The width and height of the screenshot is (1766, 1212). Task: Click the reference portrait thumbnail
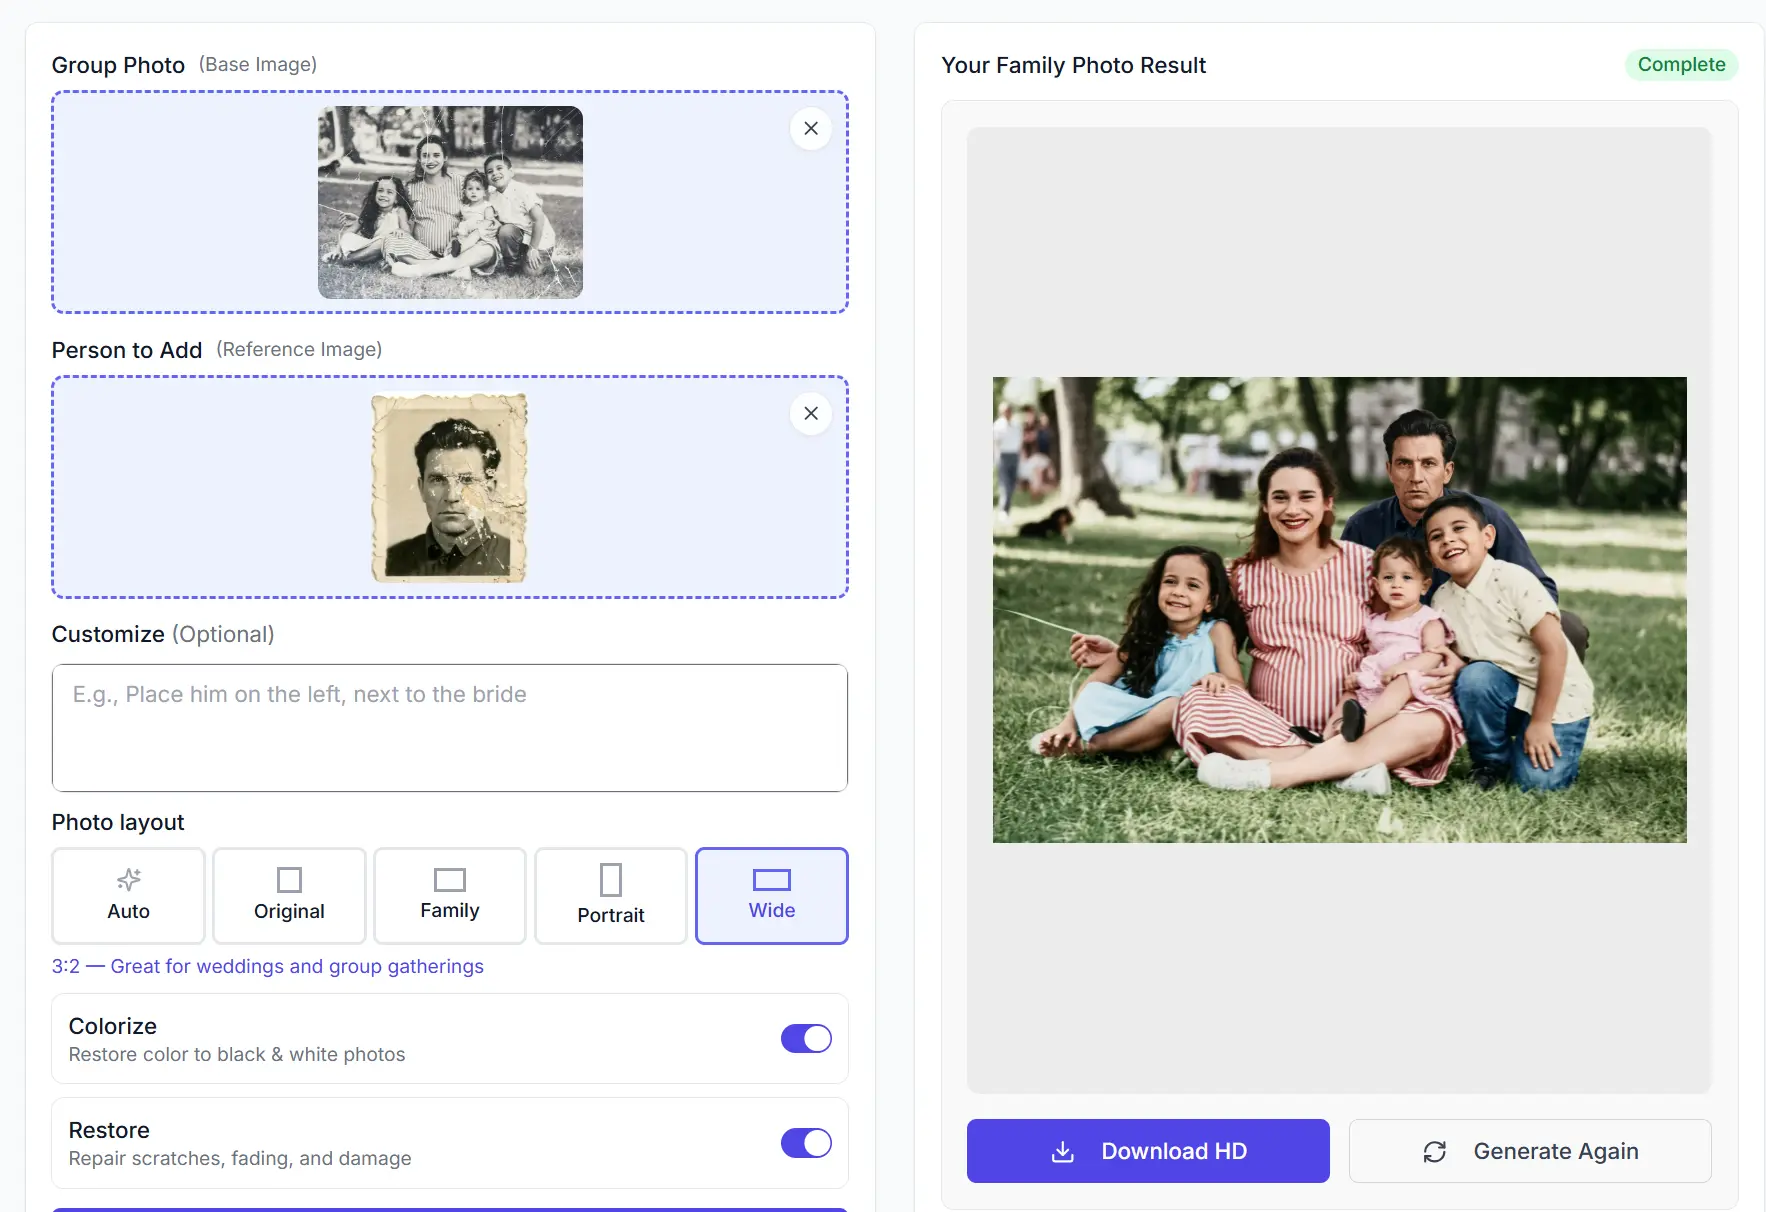(x=449, y=488)
